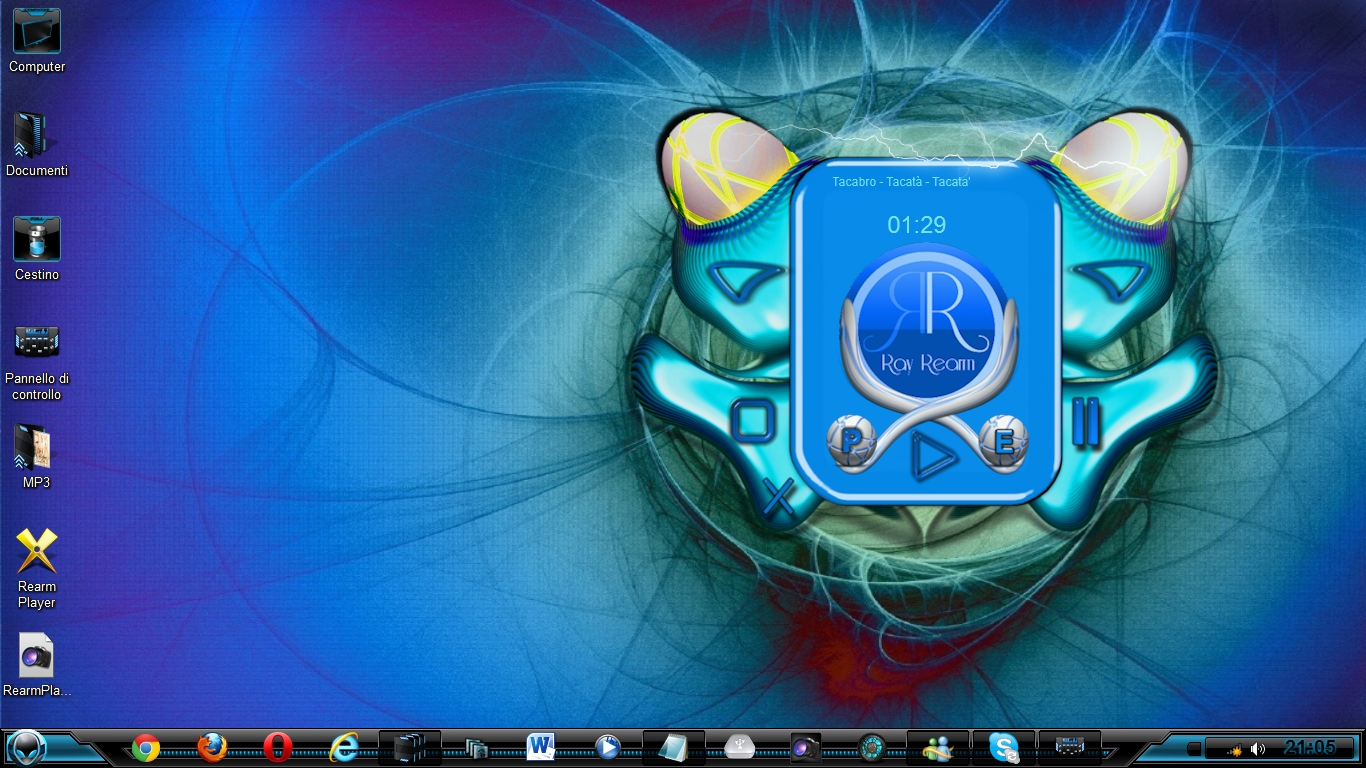Open Skype from the taskbar

(1003, 747)
